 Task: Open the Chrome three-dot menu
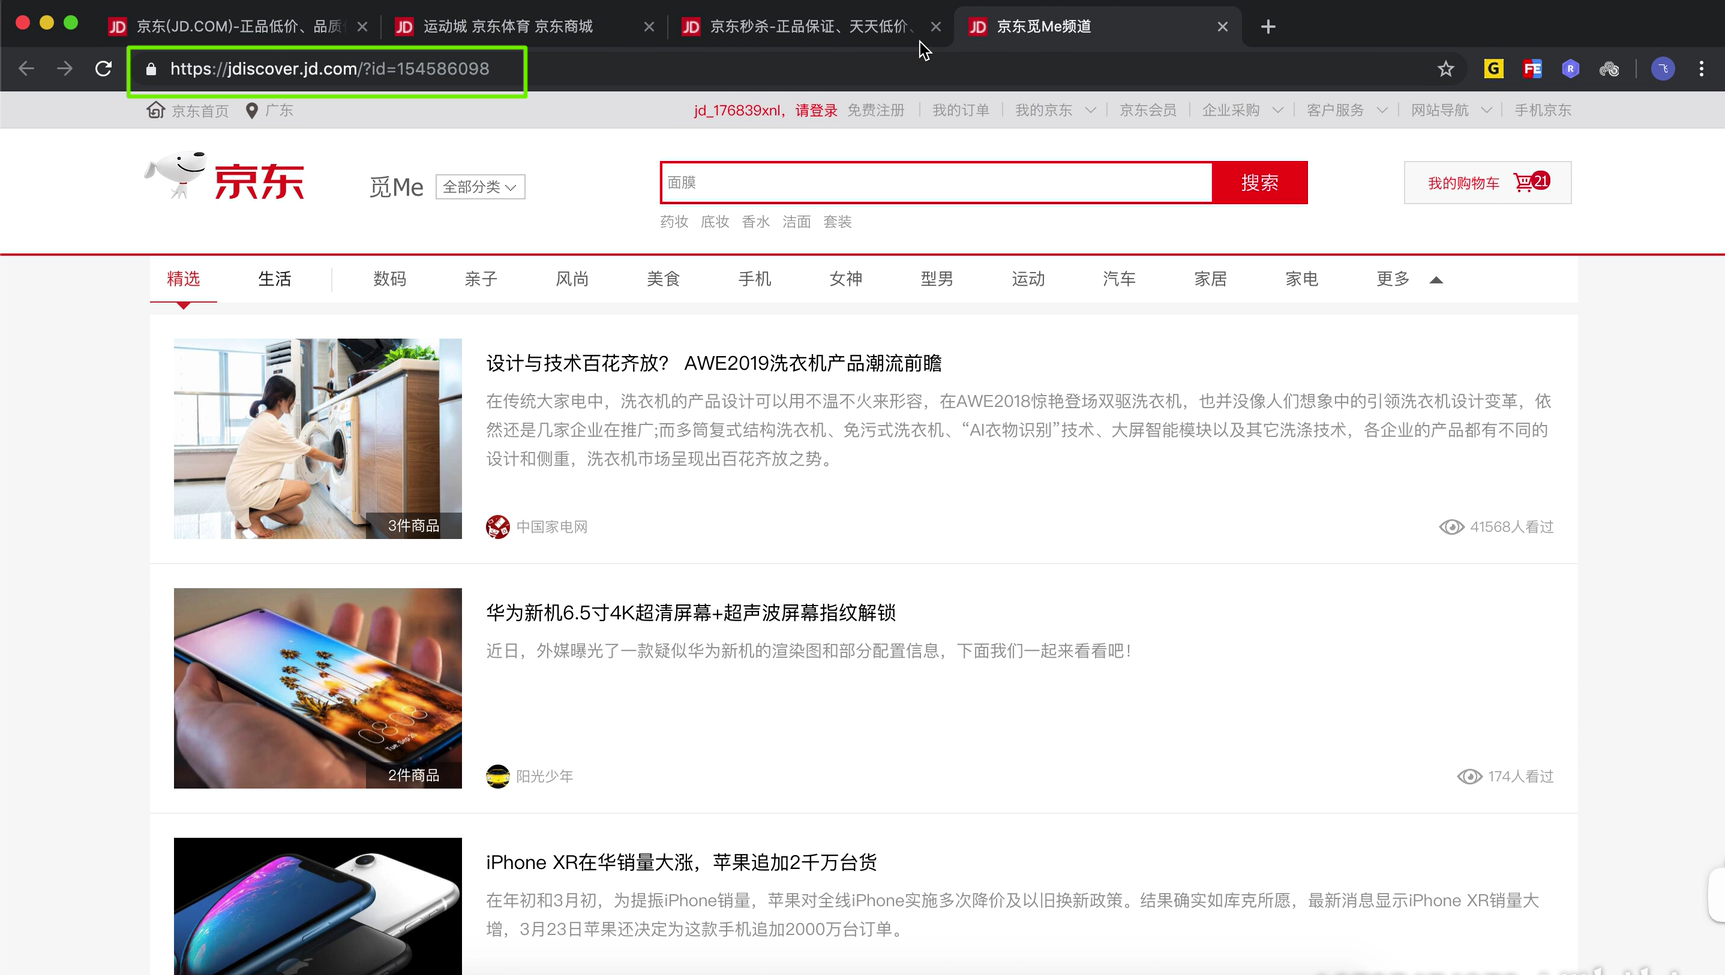click(x=1701, y=69)
